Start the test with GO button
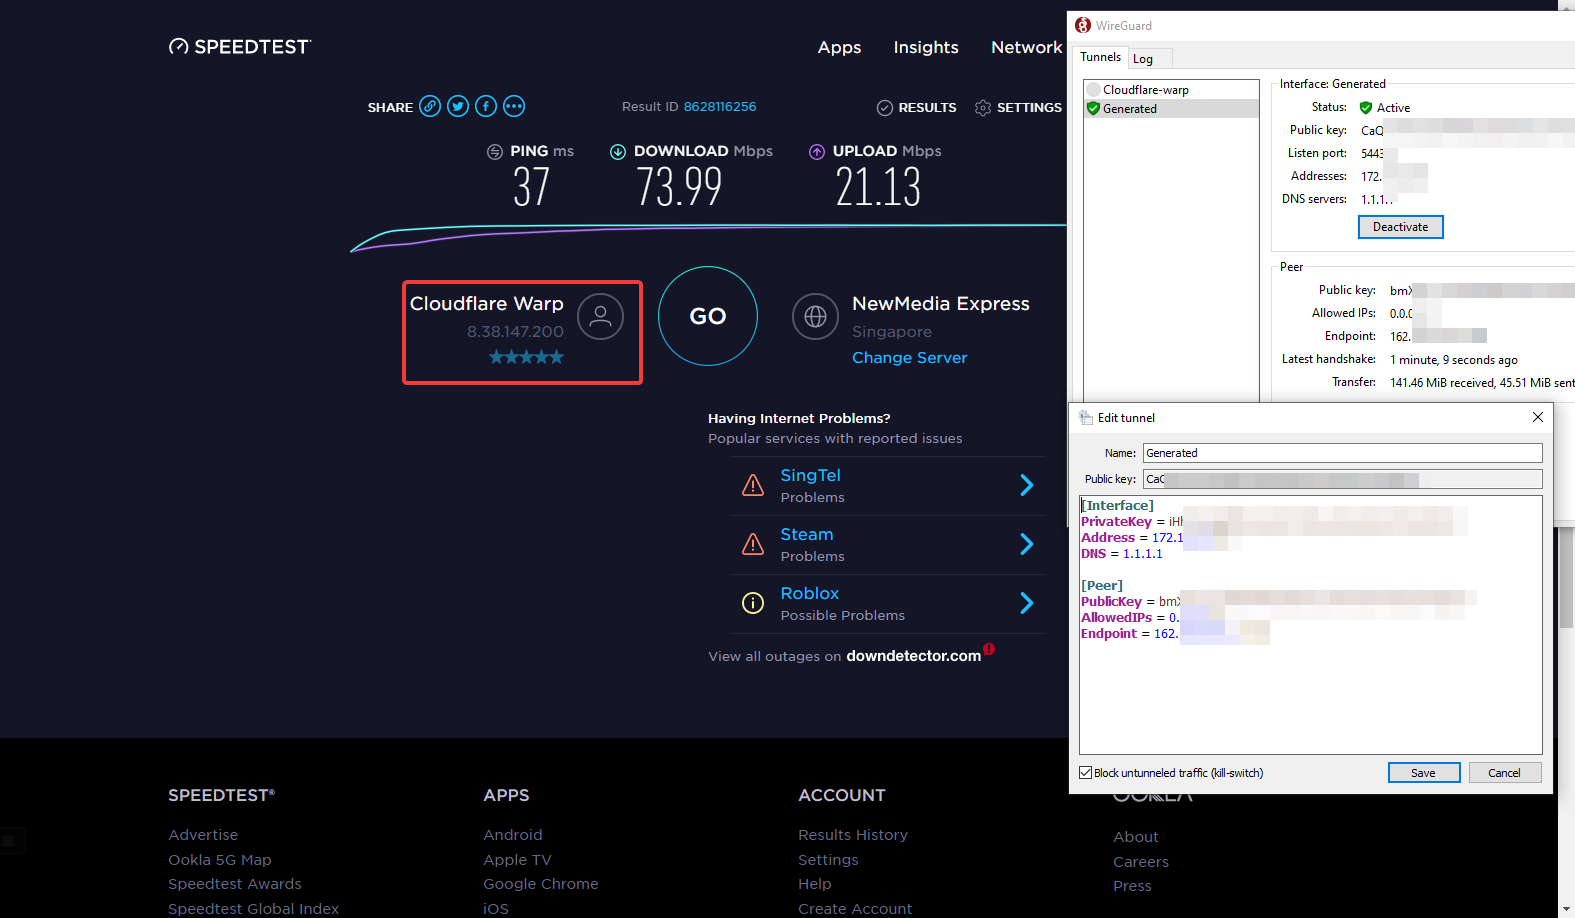 coord(708,316)
